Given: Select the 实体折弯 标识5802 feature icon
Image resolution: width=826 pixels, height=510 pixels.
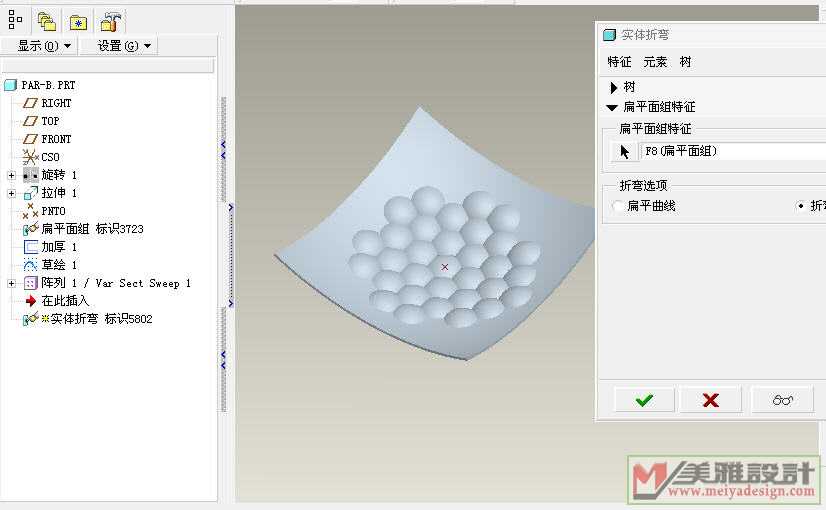Looking at the screenshot, I should point(31,319).
